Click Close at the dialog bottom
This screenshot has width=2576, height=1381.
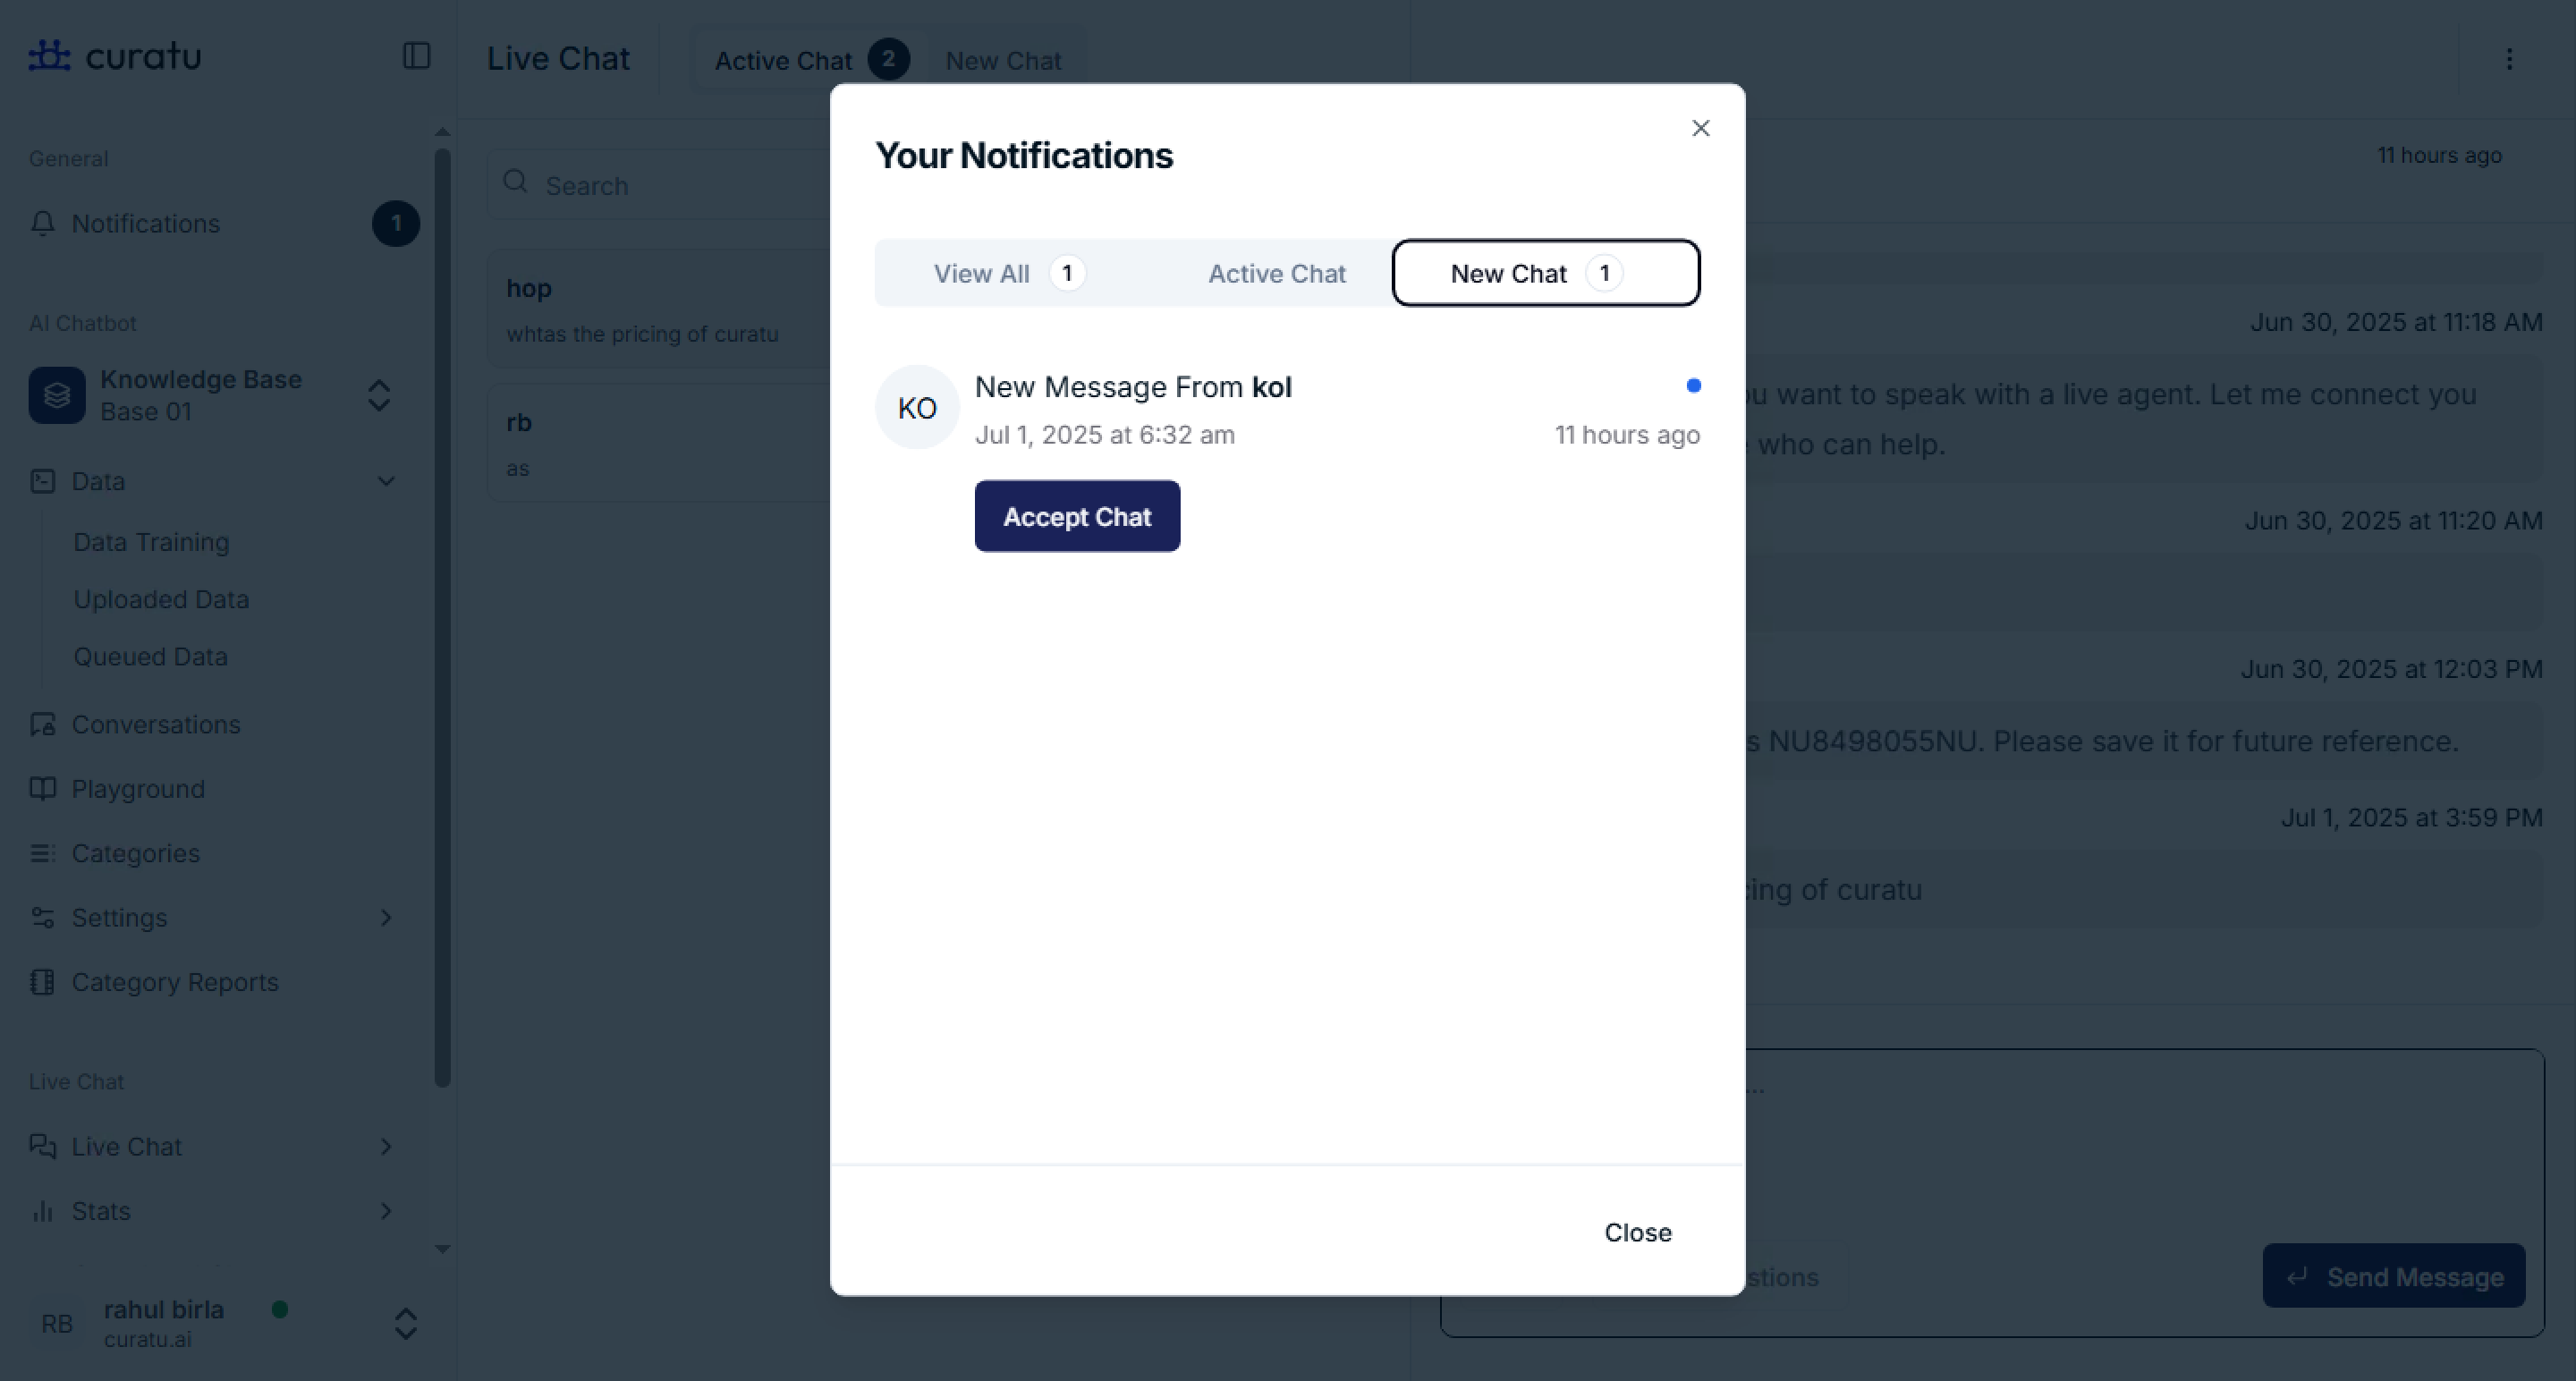click(x=1637, y=1232)
